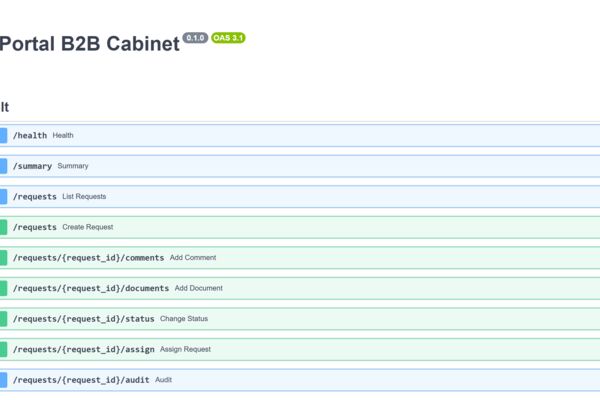Click the "List Requests" description text
This screenshot has width=600, height=400.
point(84,196)
